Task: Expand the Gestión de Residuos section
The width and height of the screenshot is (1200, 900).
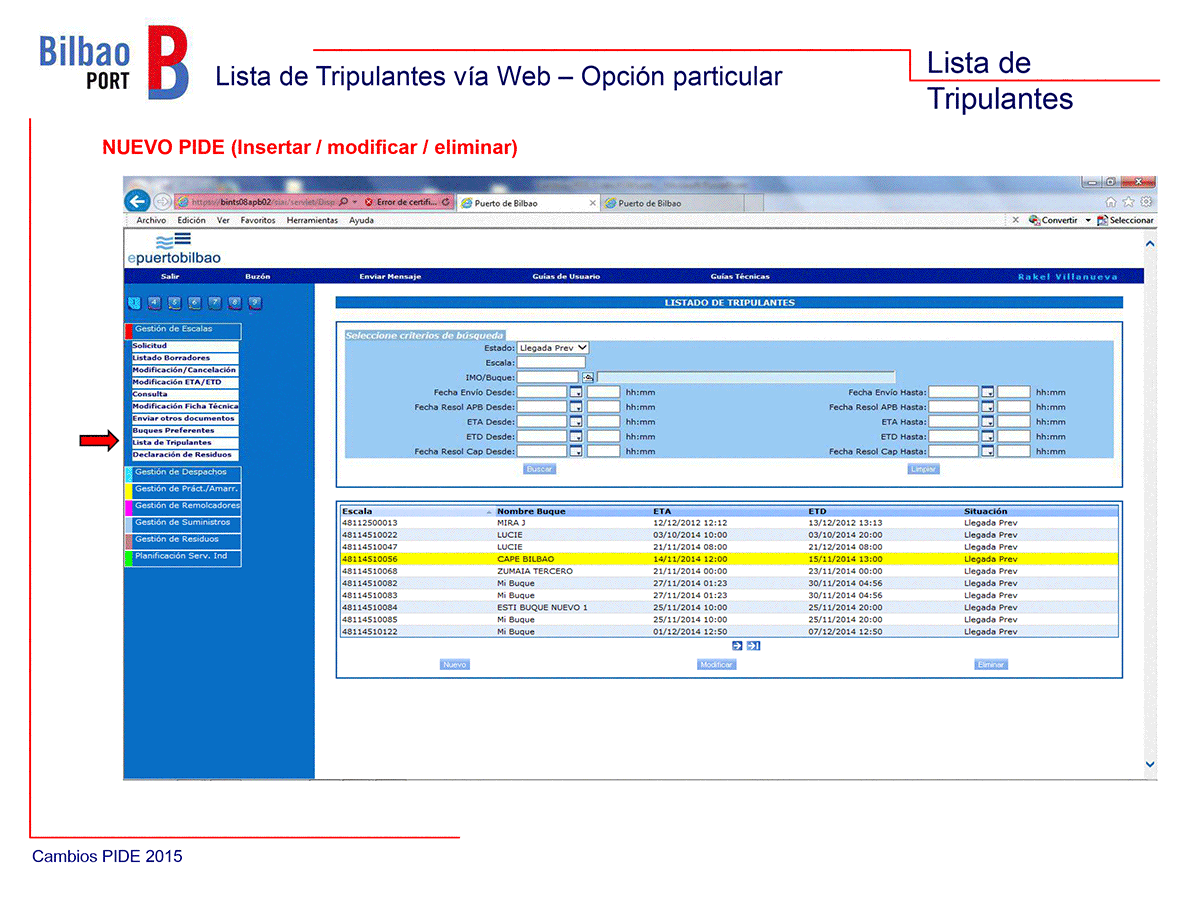Action: (x=181, y=540)
